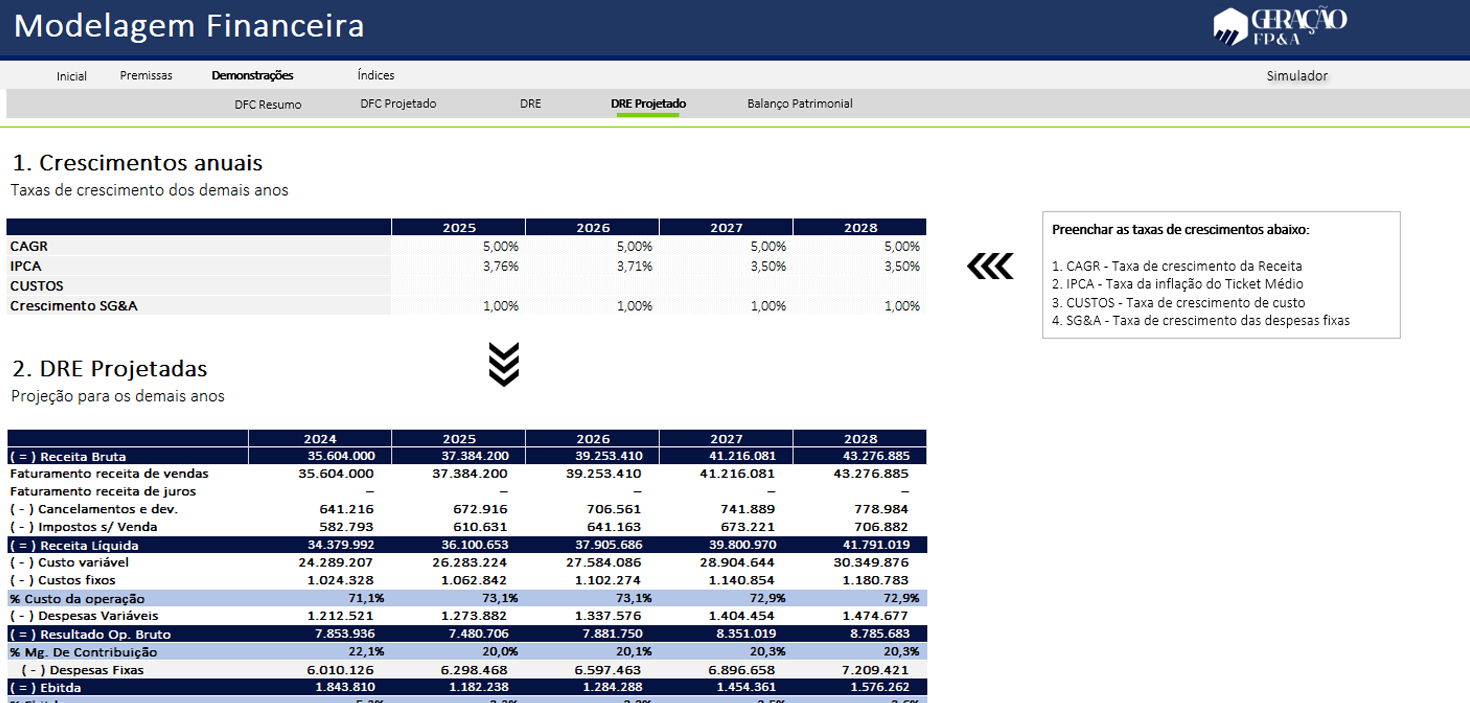Select the Demonstrações menu
This screenshot has width=1470, height=703.
252,76
